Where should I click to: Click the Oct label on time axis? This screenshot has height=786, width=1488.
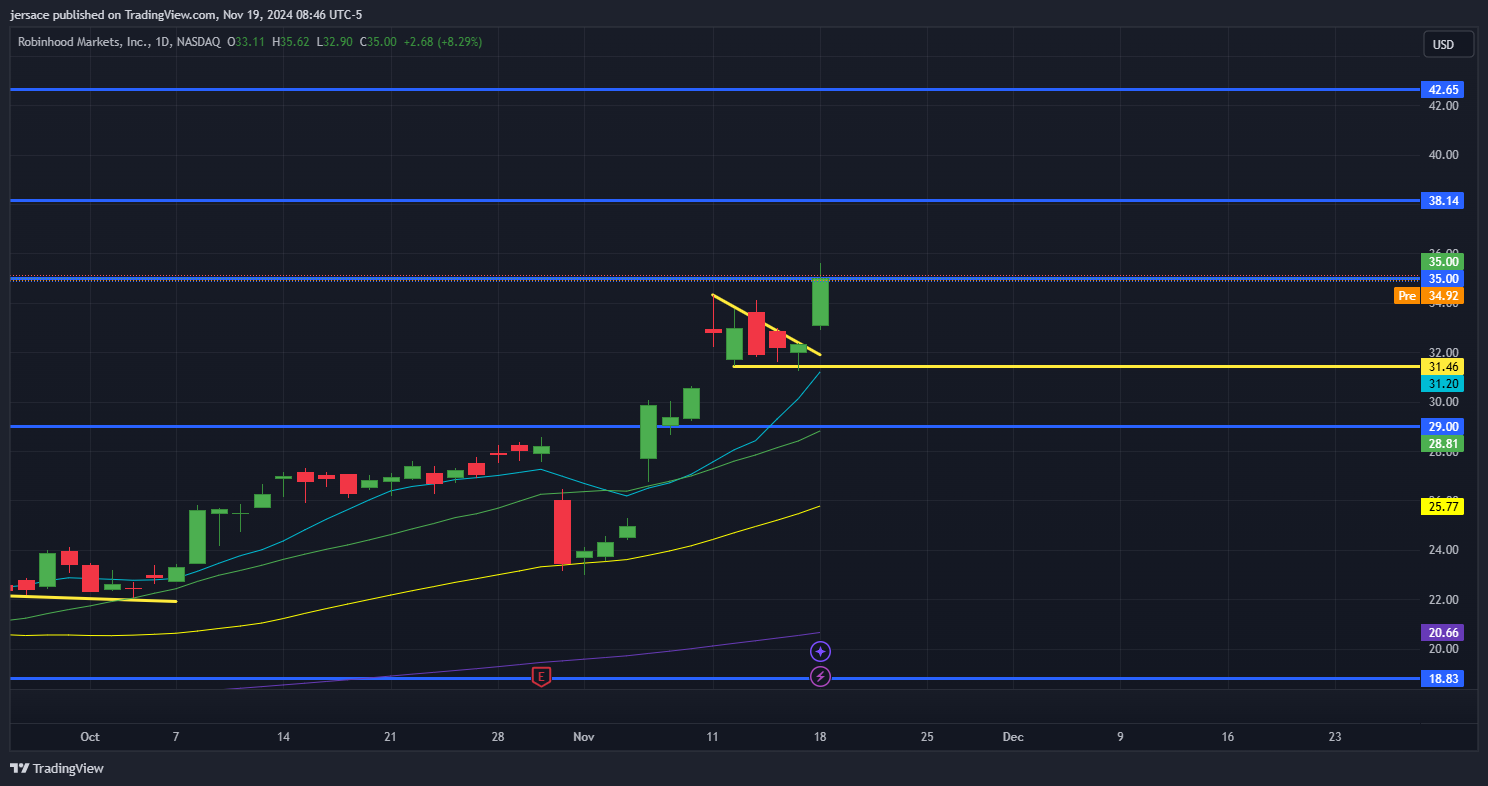[x=90, y=737]
